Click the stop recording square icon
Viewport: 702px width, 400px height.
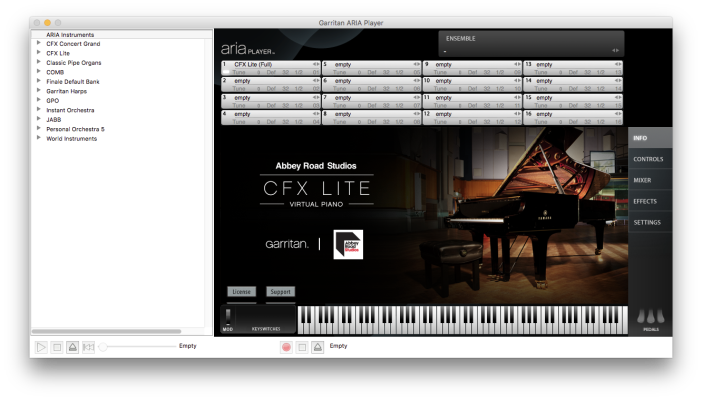tap(302, 347)
